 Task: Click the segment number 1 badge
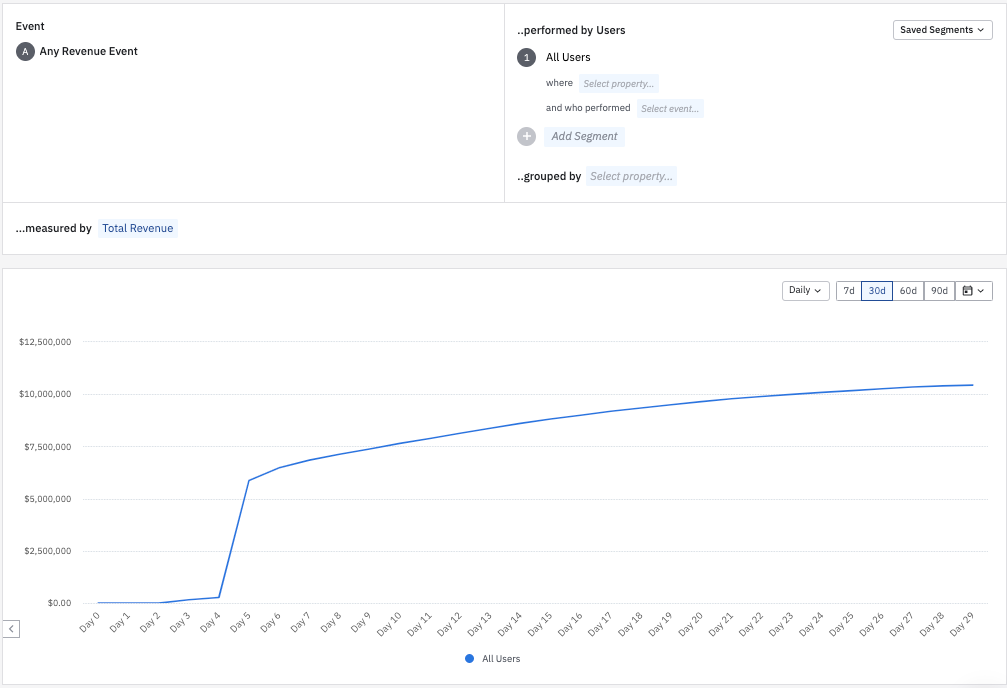(x=527, y=58)
